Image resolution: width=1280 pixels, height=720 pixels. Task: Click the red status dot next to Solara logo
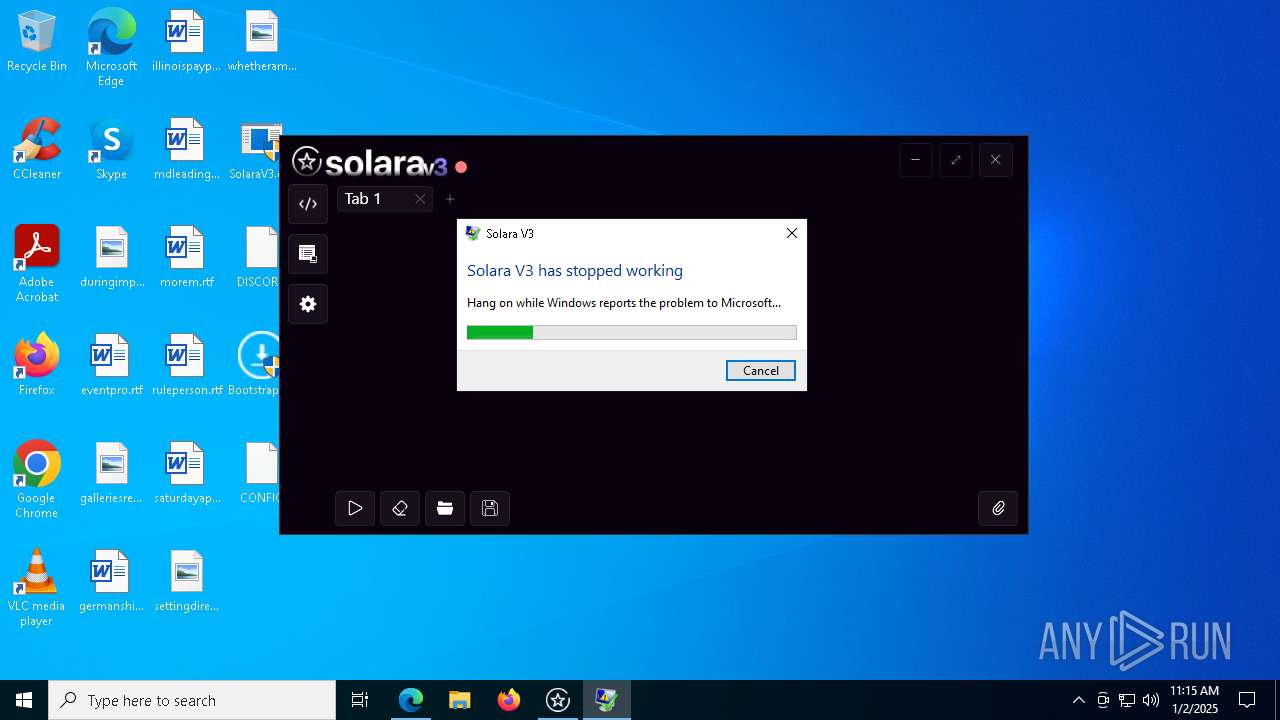pos(461,167)
